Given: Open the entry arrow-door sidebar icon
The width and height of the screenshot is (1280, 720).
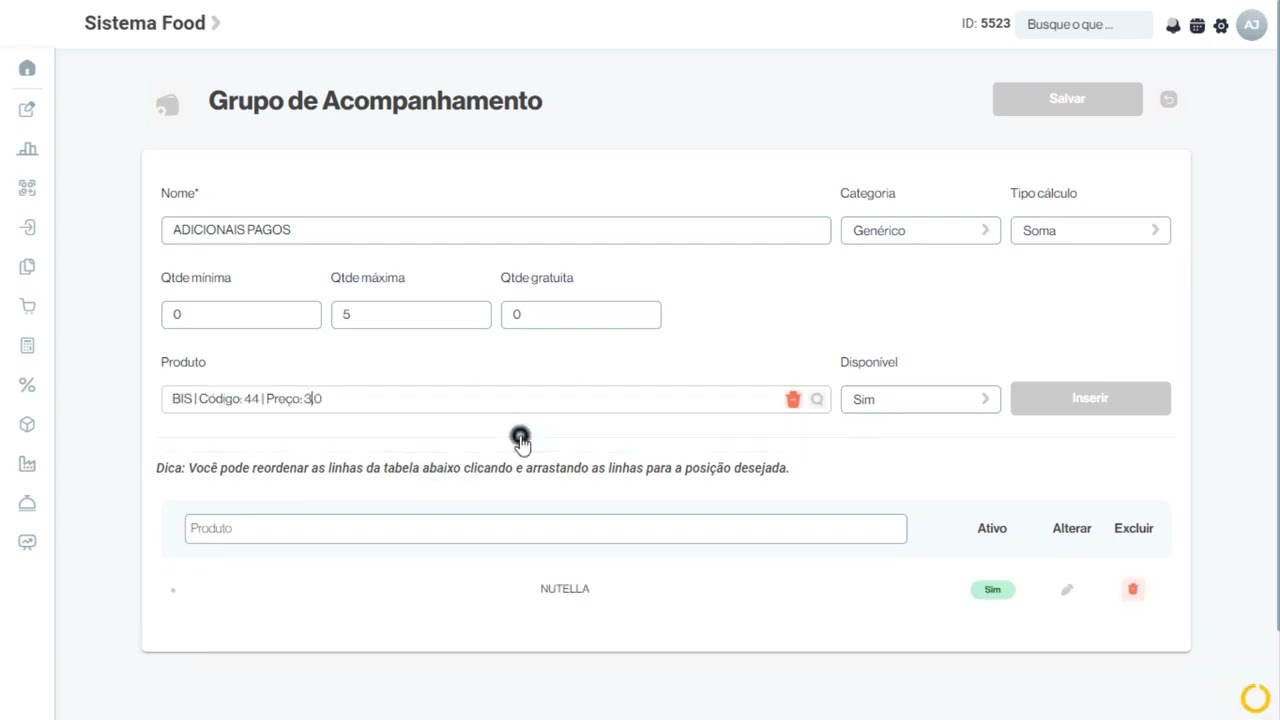Looking at the screenshot, I should 27,227.
